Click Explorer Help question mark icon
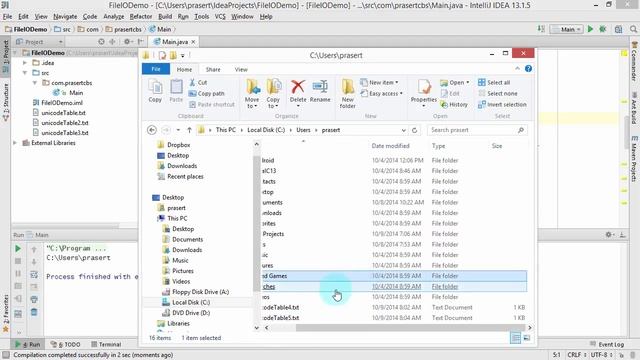 click(528, 69)
